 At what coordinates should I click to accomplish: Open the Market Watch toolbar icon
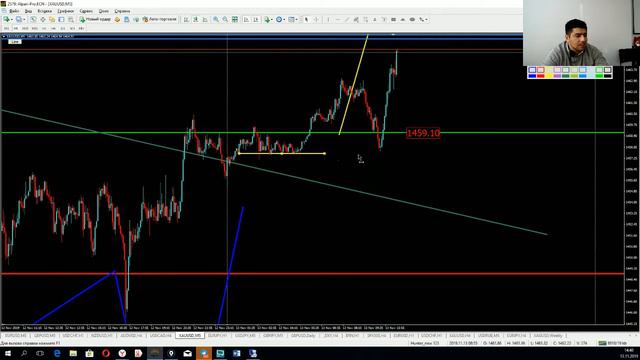click(x=33, y=19)
